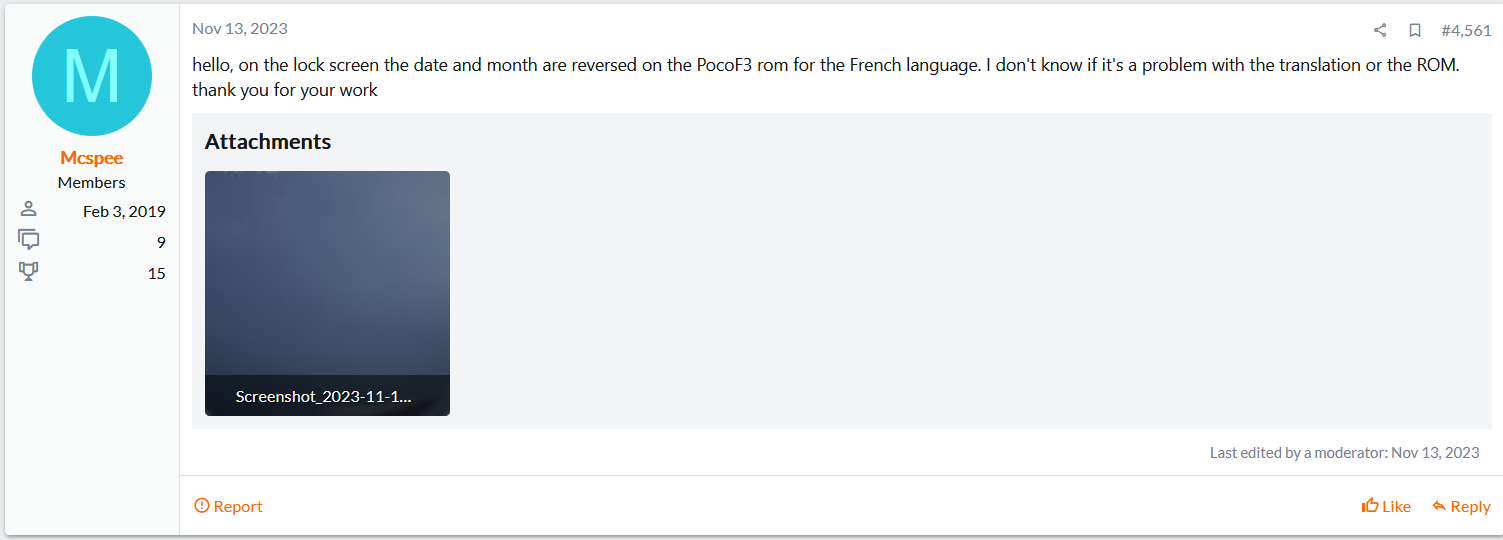The image size is (1503, 540).
Task: Open the Mcspee avatar circle
Action: coord(92,76)
